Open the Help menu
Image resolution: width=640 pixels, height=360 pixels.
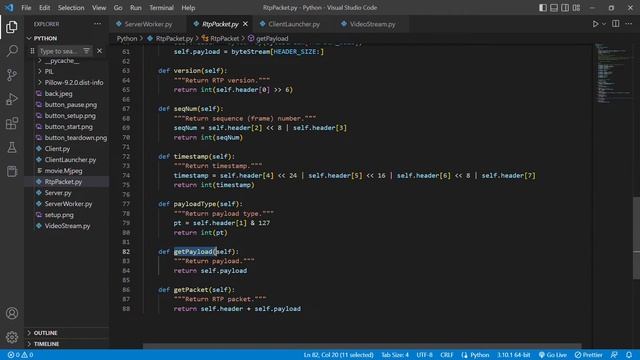[188, 8]
